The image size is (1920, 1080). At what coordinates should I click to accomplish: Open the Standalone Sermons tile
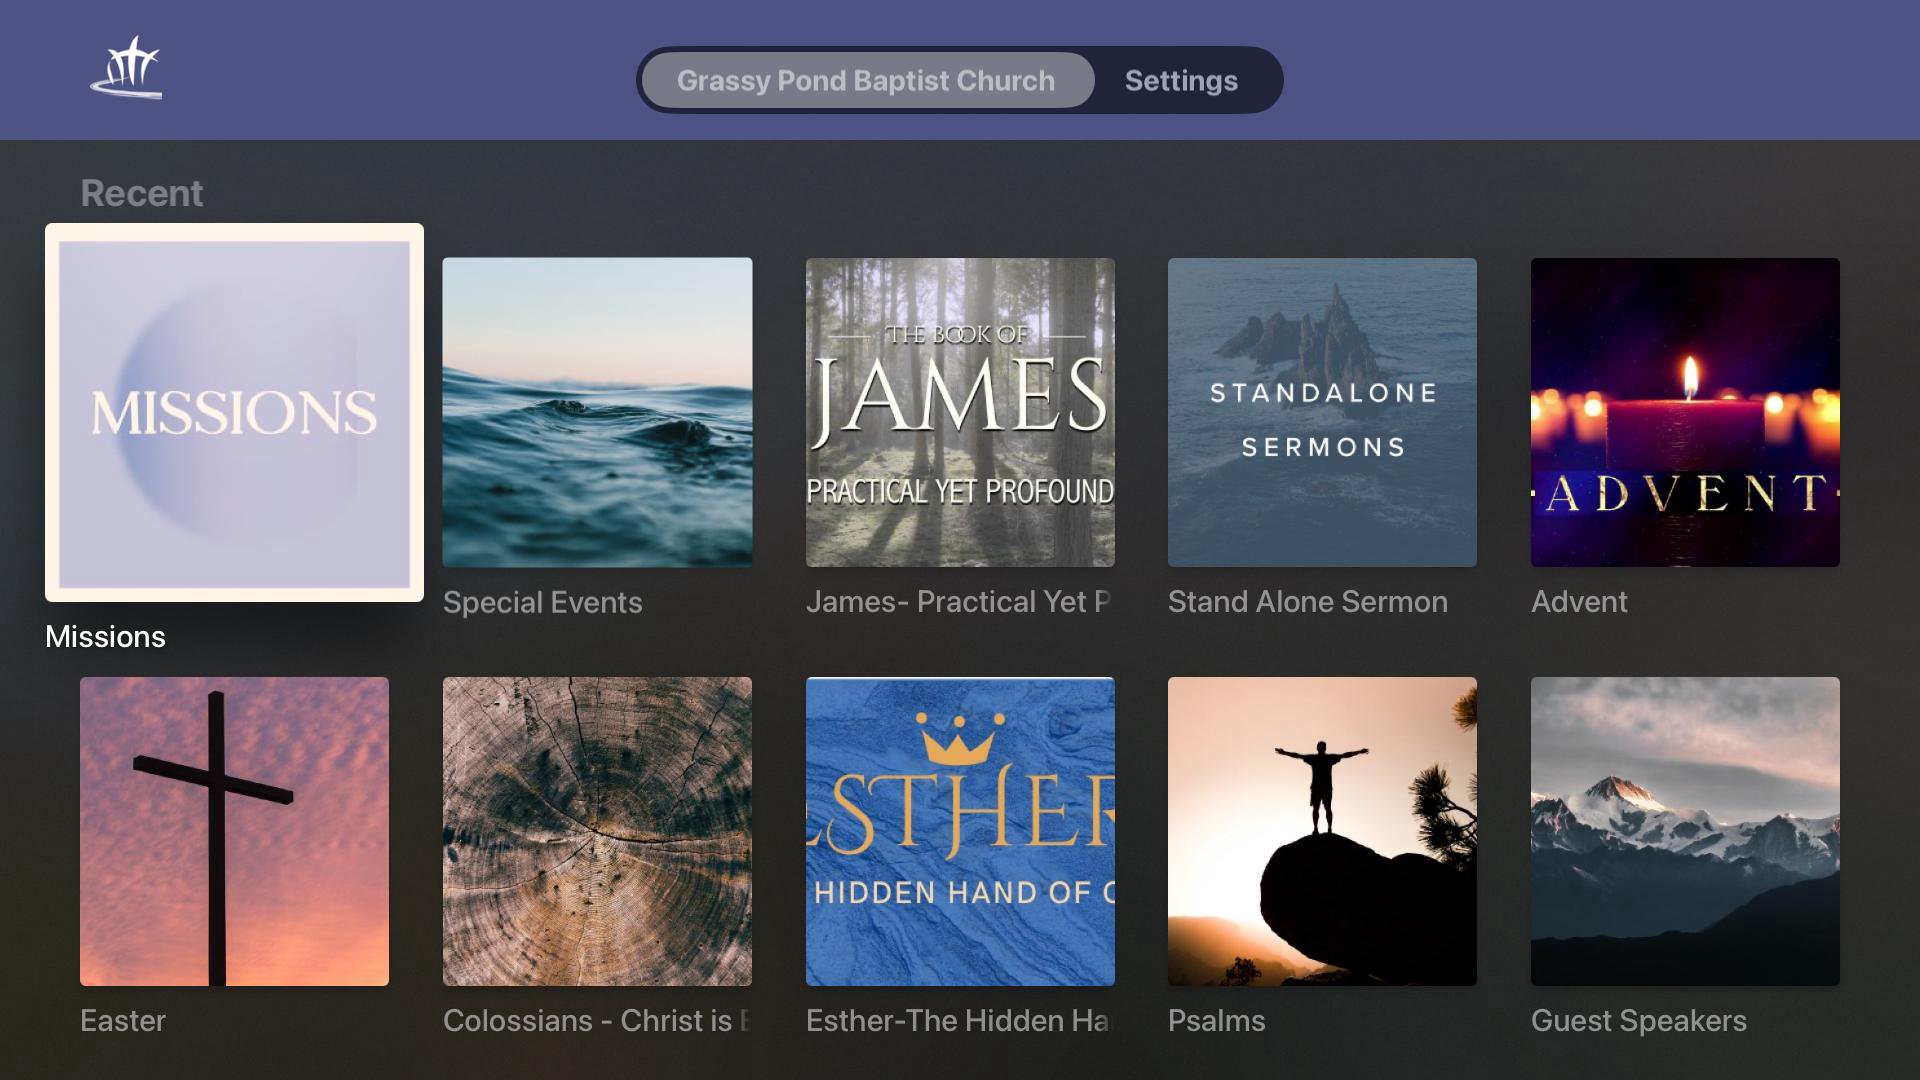[1322, 412]
